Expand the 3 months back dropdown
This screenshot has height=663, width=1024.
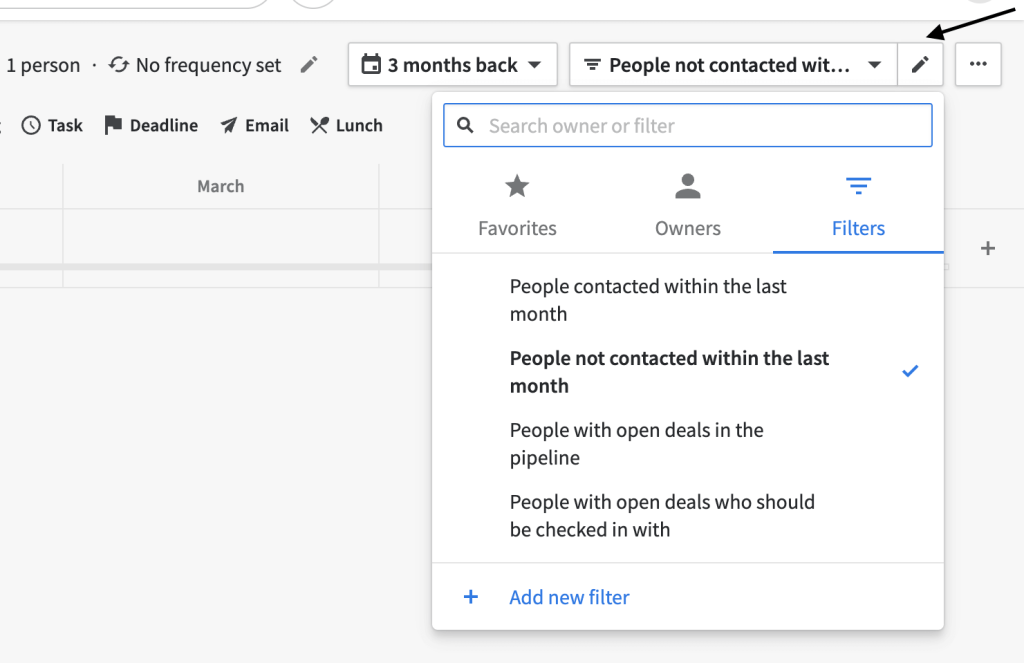(x=533, y=64)
